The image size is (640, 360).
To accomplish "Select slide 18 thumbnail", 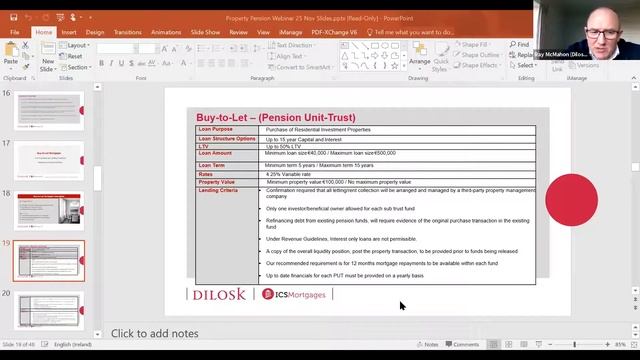I will (x=49, y=211).
